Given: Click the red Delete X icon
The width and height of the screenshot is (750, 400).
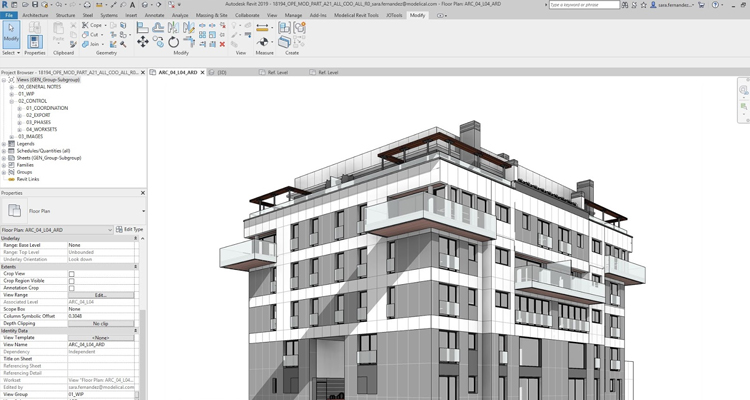Looking at the screenshot, I should click(222, 44).
